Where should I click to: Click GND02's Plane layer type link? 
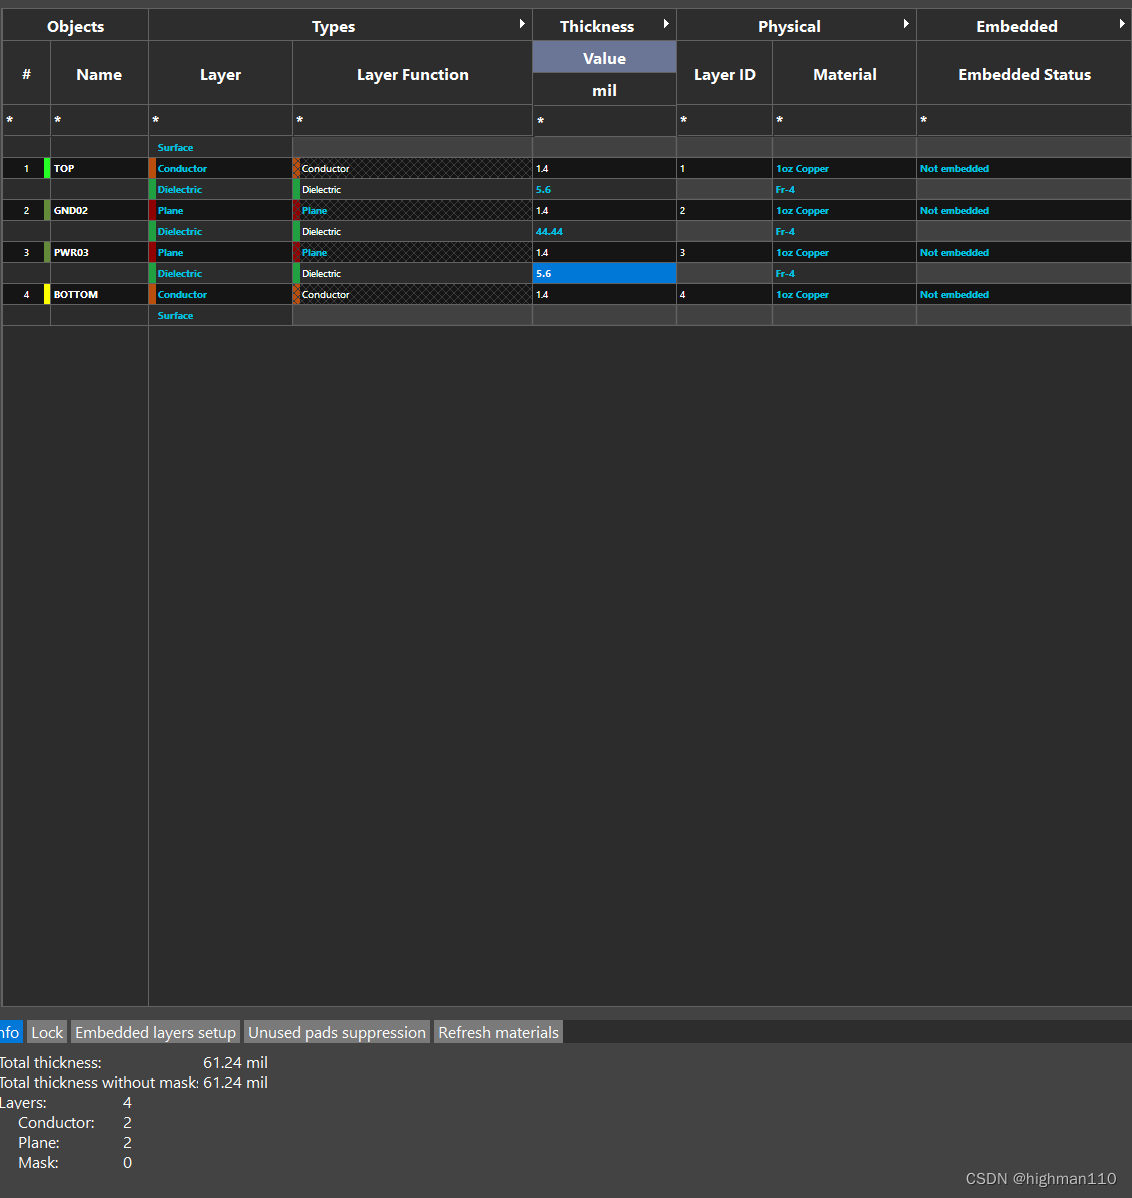point(171,211)
